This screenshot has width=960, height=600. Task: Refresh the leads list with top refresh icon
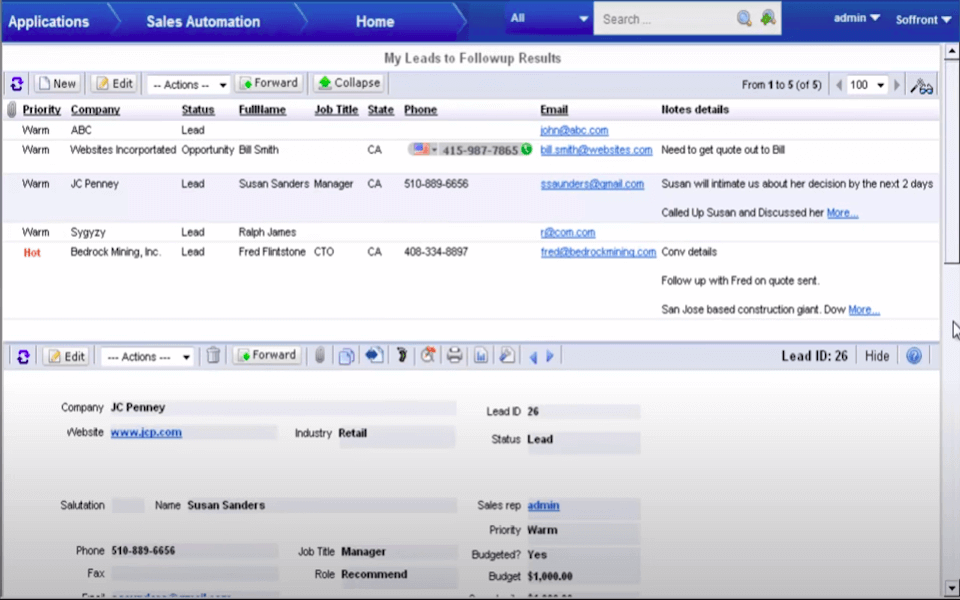pyautogui.click(x=17, y=84)
